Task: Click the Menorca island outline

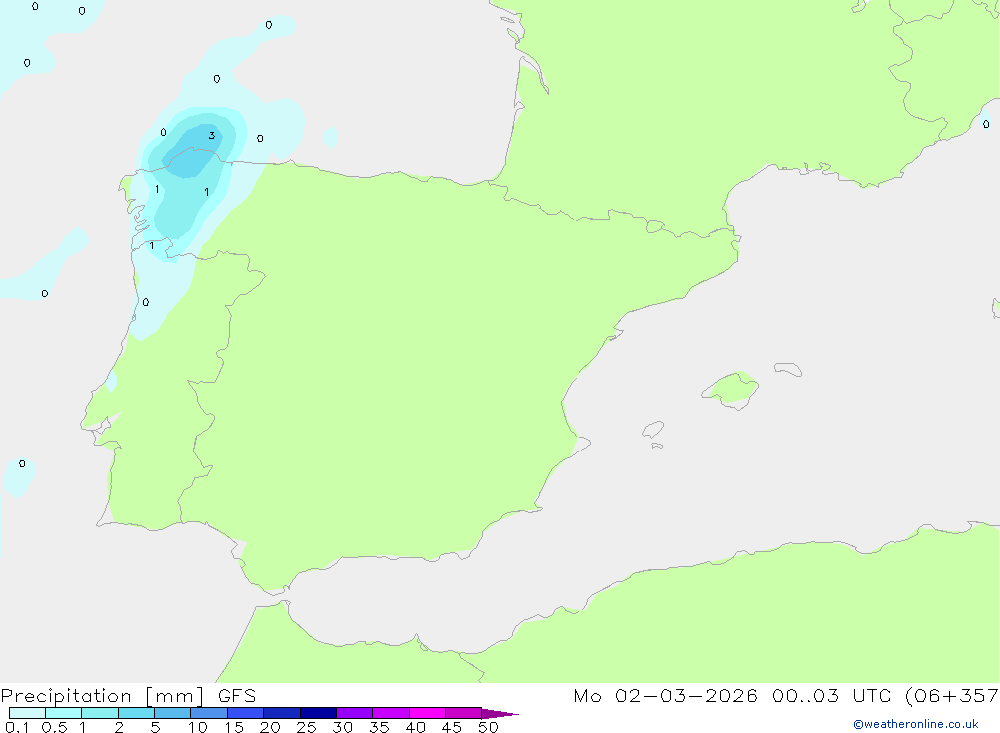Action: [x=788, y=369]
